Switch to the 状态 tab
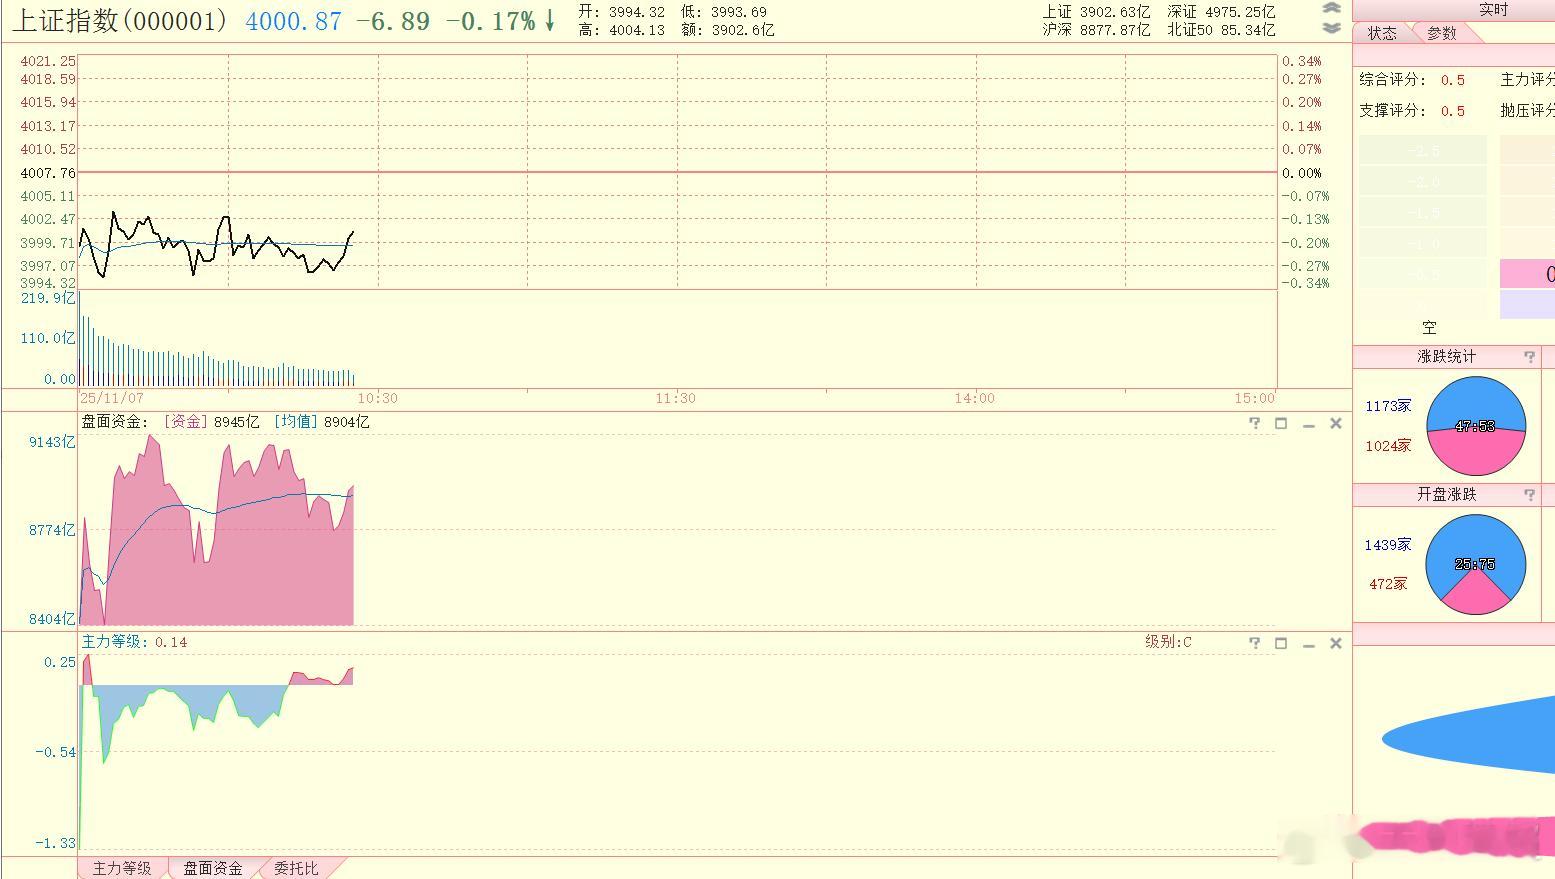Screen dimensions: 1555x879 (x=1383, y=33)
